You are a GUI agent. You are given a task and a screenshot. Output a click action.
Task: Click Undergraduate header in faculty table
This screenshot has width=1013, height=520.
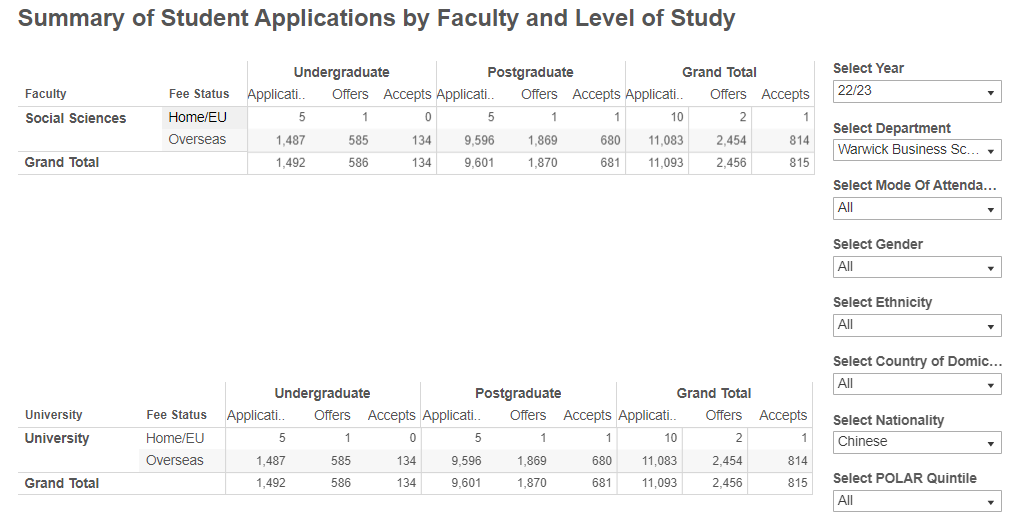tap(341, 72)
